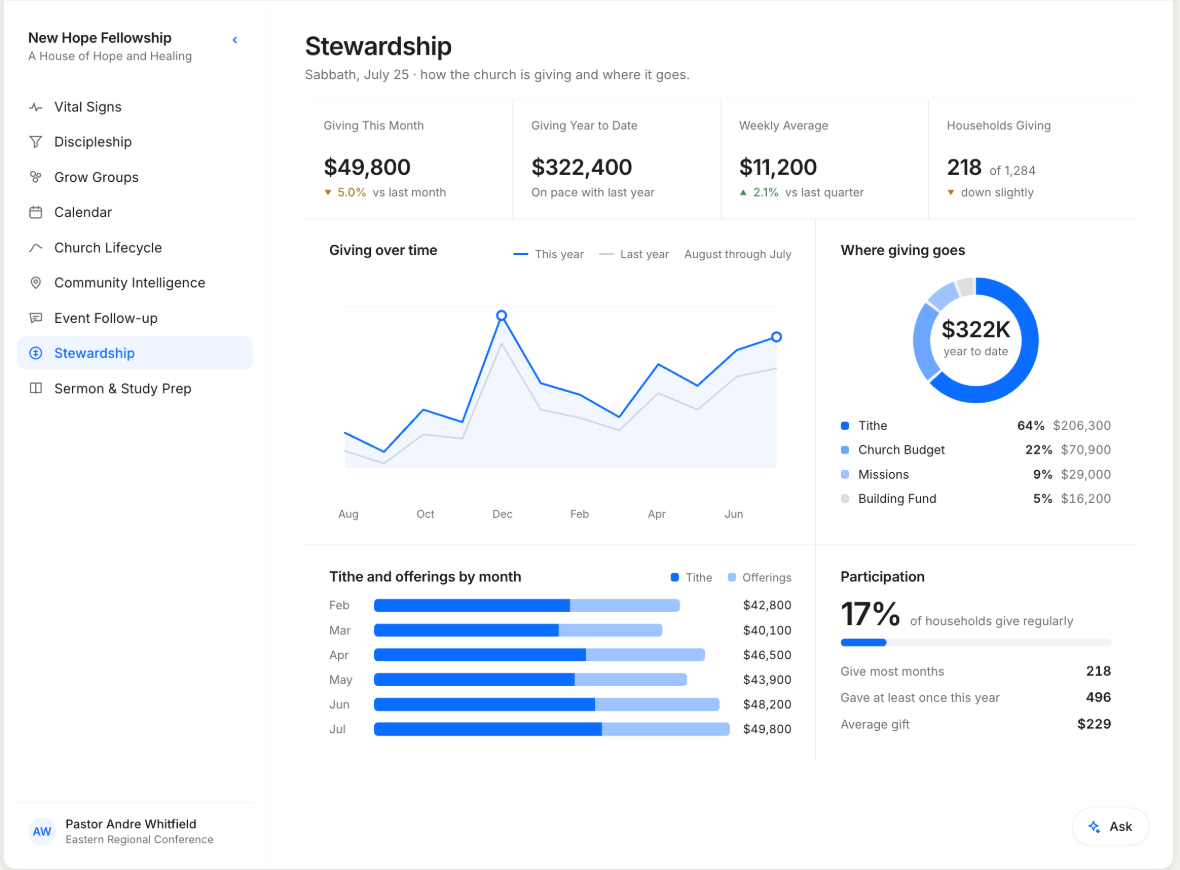Viewport: 1180px width, 870px height.
Task: Click Tithe amount $206,300
Action: (x=1081, y=426)
